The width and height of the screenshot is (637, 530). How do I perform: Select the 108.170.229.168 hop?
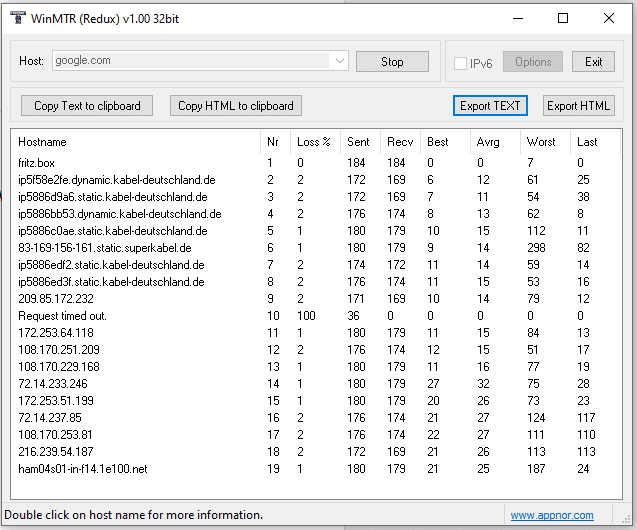(58, 367)
